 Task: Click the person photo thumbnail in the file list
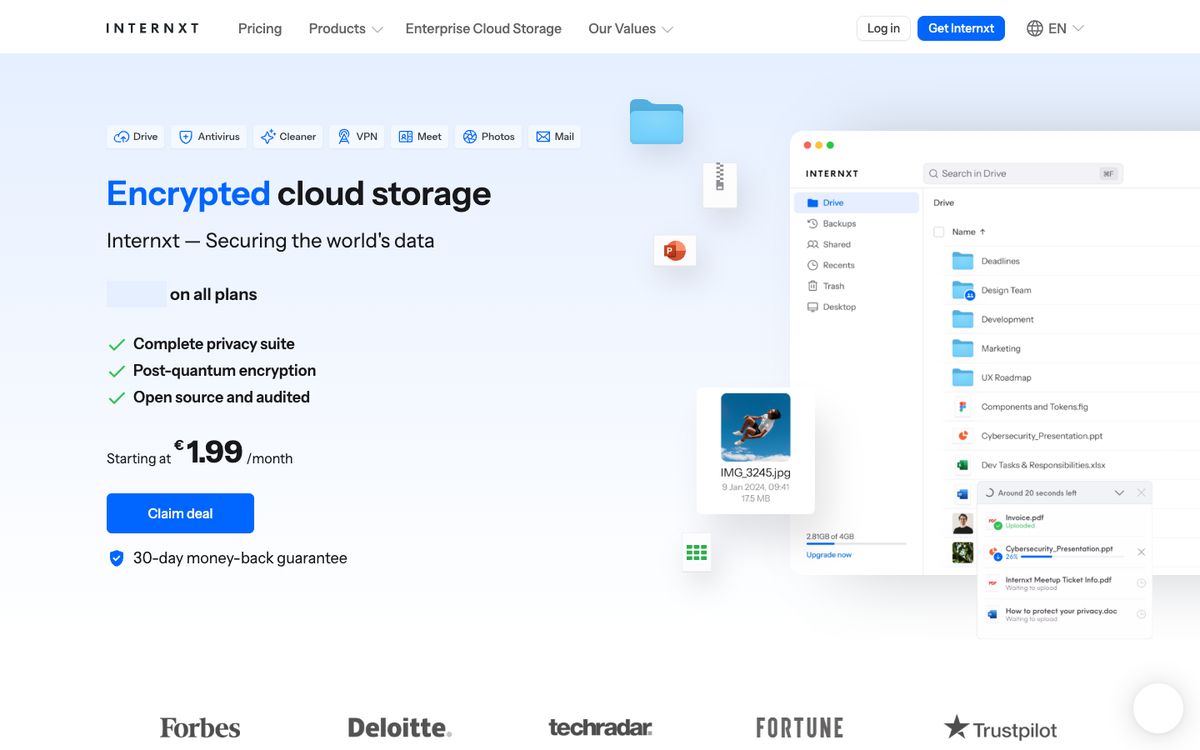(962, 523)
